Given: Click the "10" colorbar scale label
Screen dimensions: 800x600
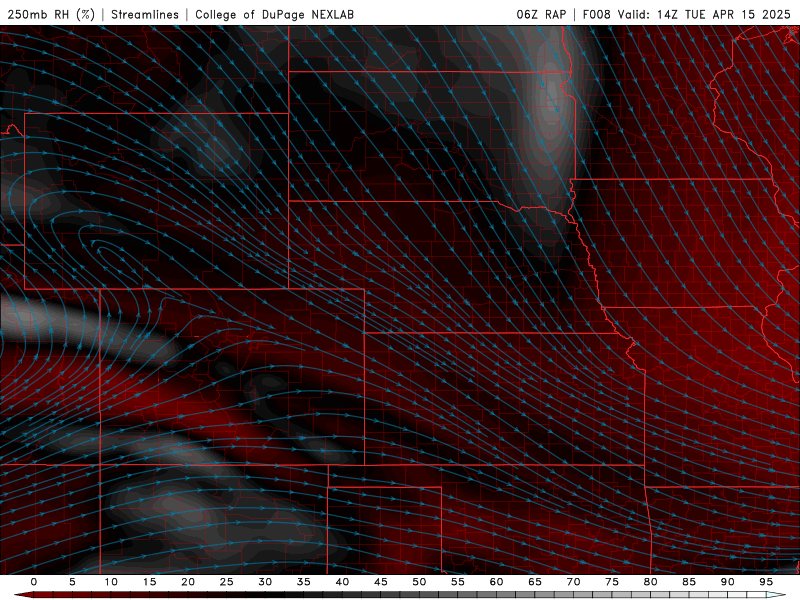Looking at the screenshot, I should pos(111,582).
